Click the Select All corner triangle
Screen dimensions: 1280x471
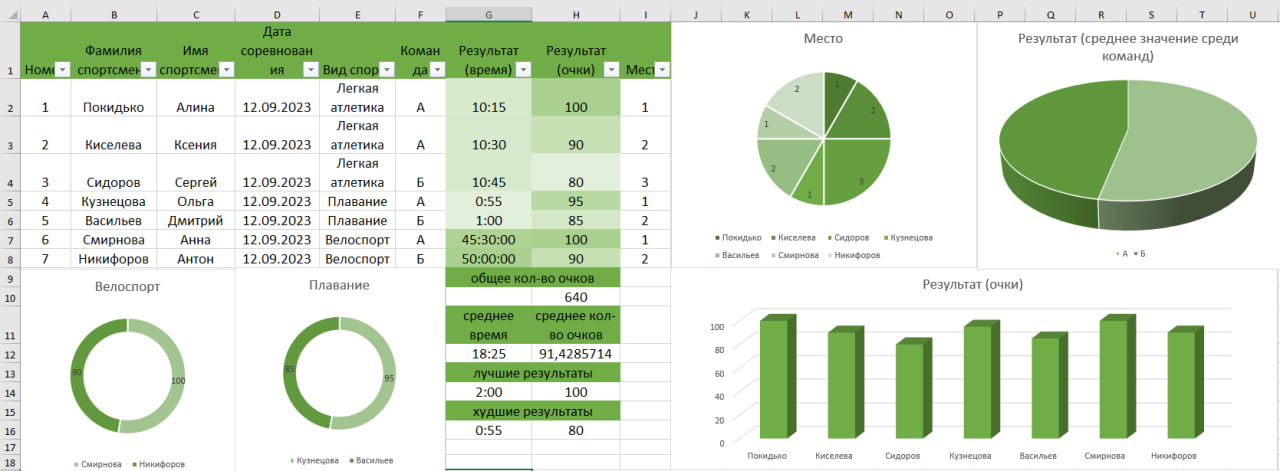(x=10, y=10)
